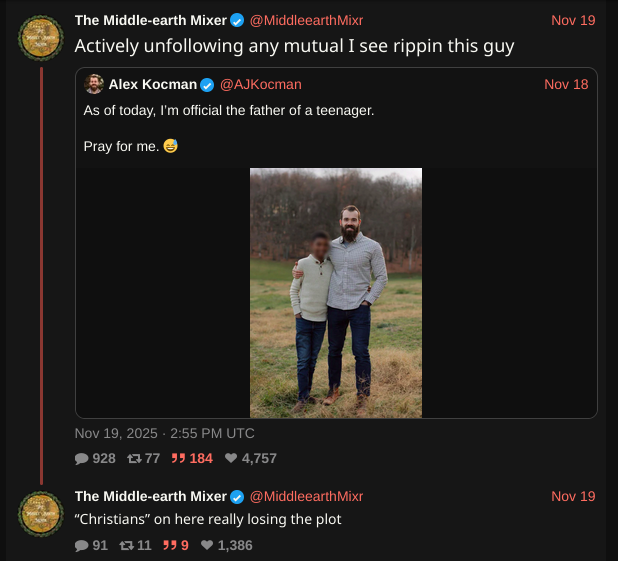Click the full timestamp Nov 19, 2025 2:55 PM UTC
618x561 pixels.
[x=165, y=433]
